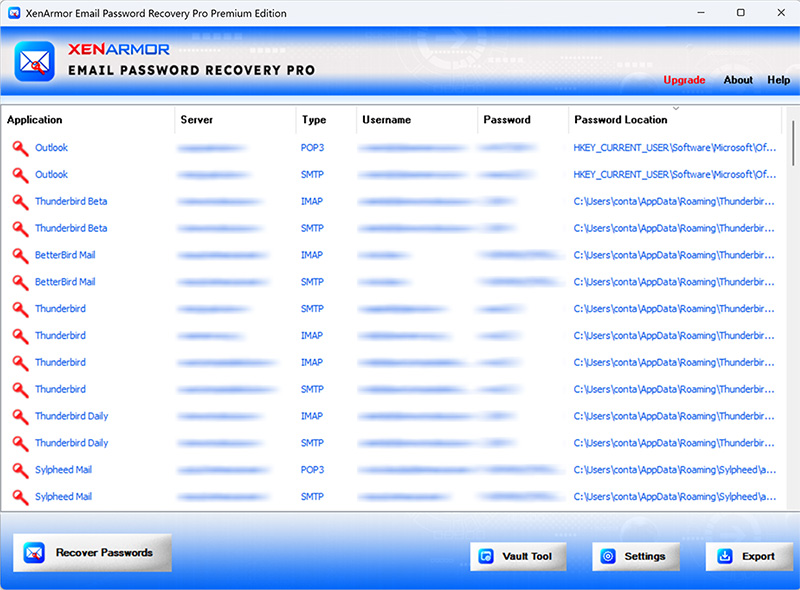The image size is (800, 590).
Task: Click the title bar app icon
Action: point(14,13)
